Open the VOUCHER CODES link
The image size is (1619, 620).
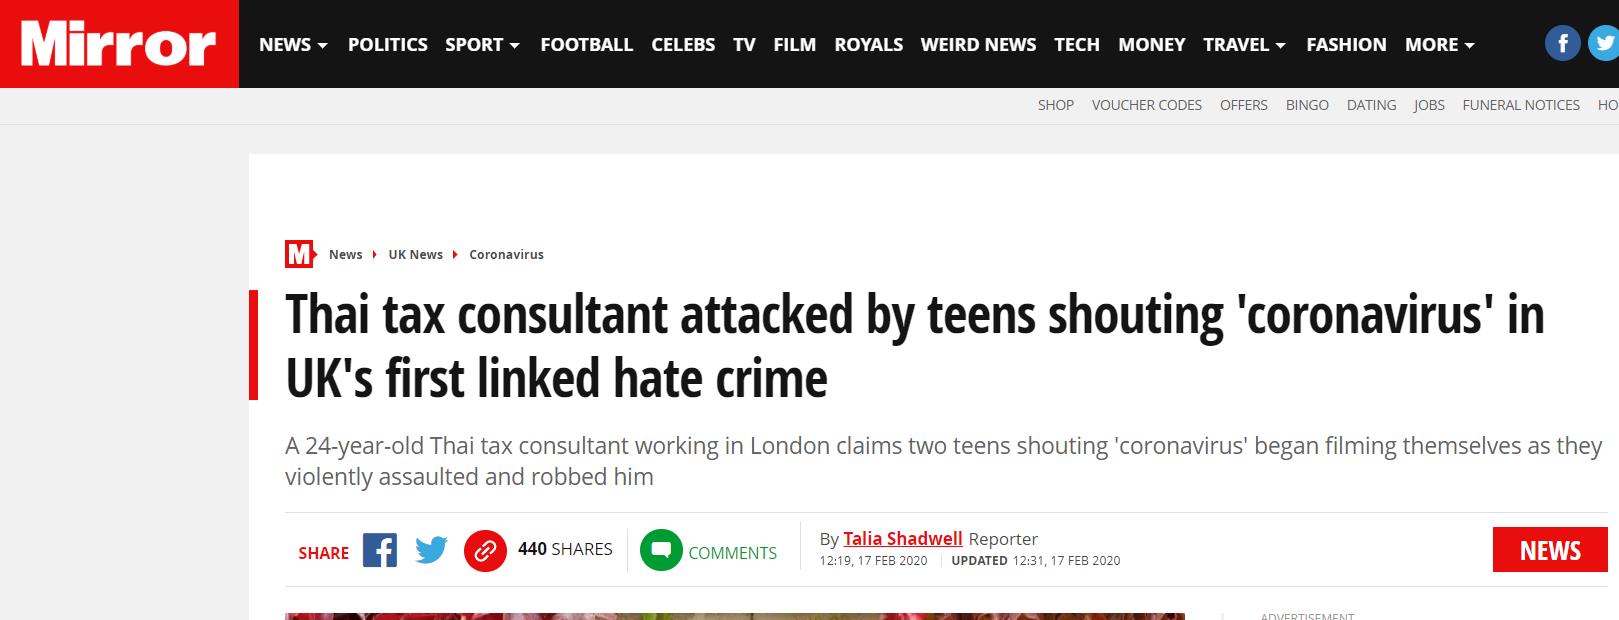pos(1147,105)
